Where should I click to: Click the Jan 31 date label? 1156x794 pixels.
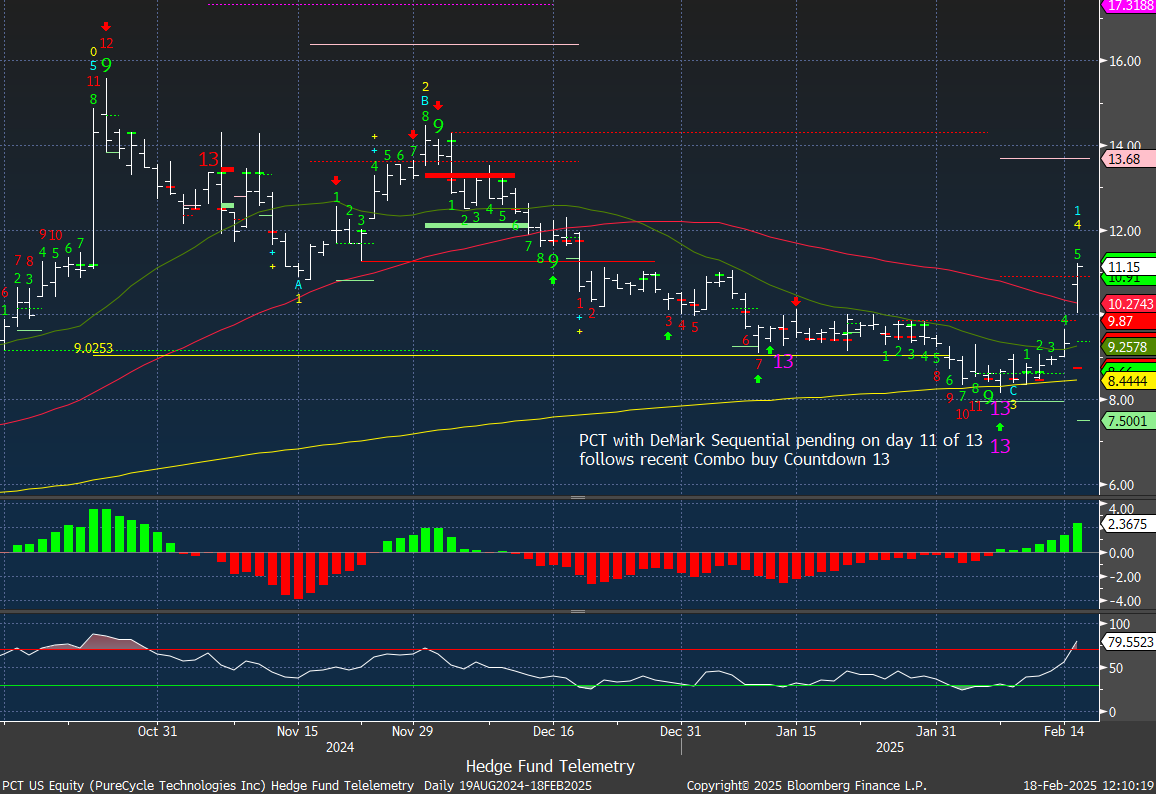coord(936,731)
